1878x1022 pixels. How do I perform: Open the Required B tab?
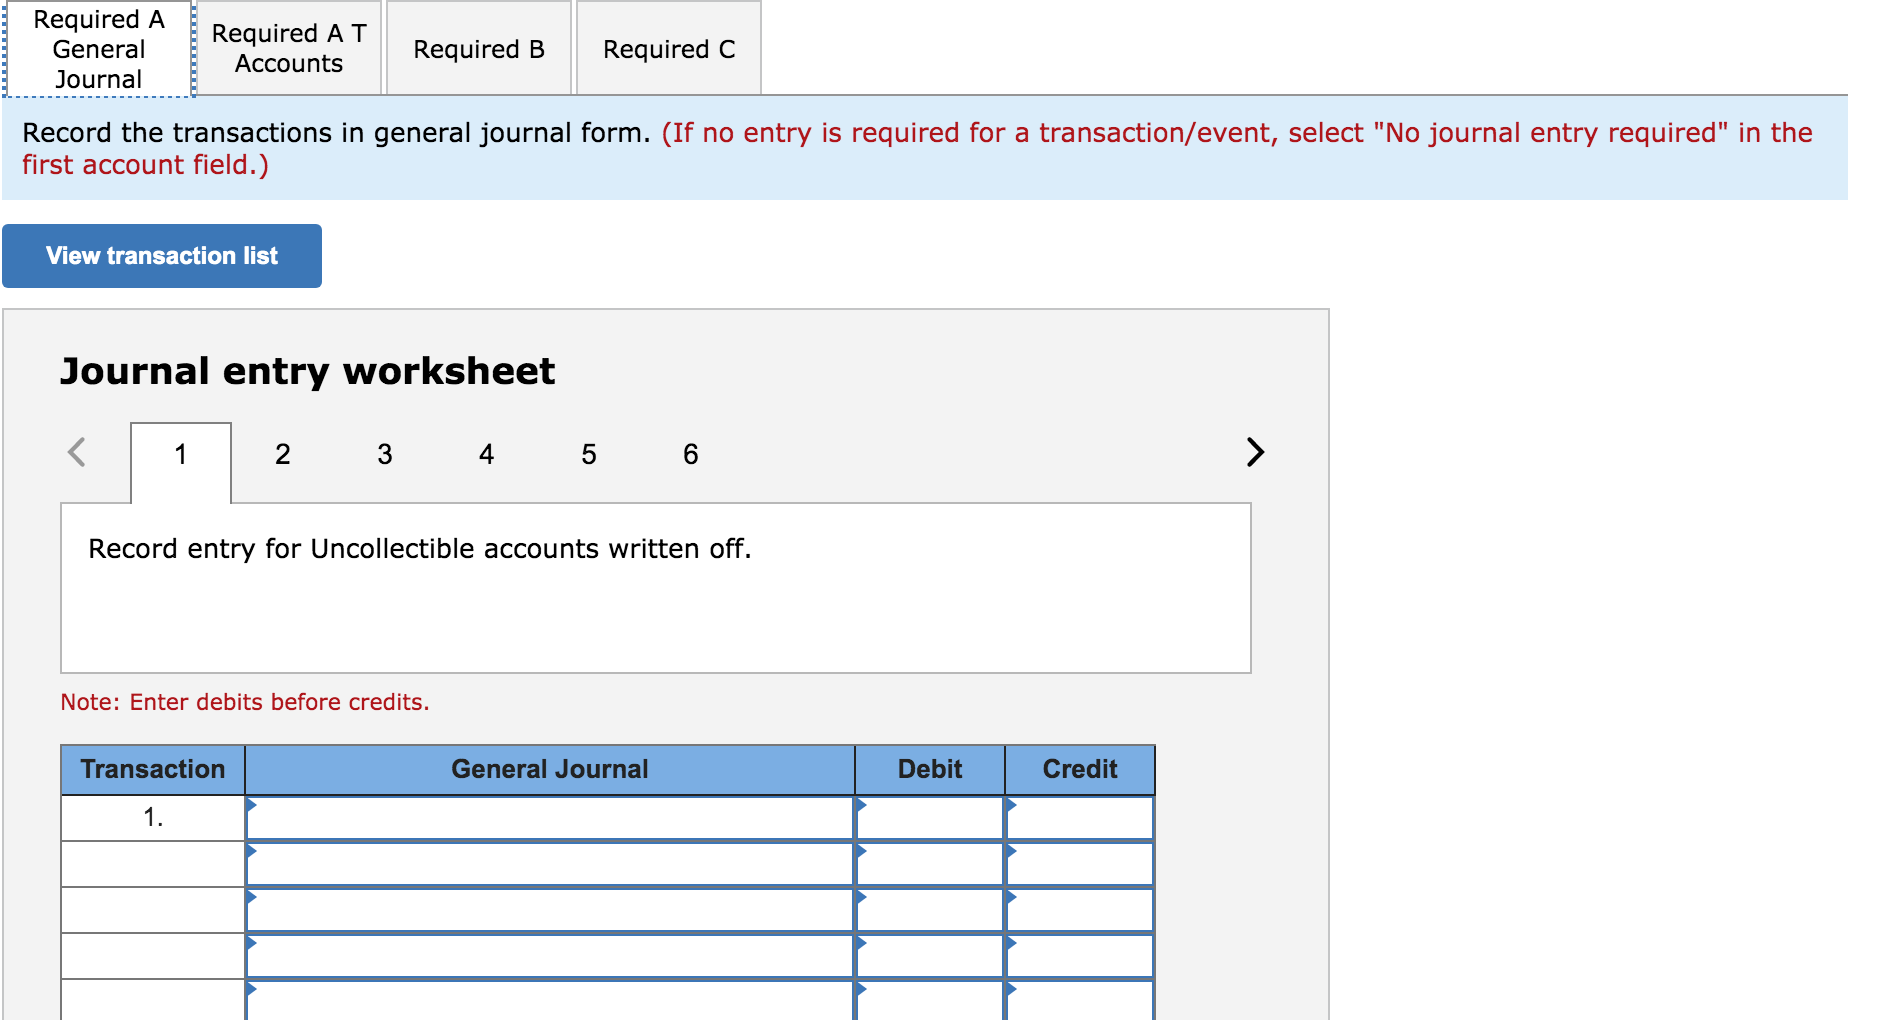click(x=478, y=47)
